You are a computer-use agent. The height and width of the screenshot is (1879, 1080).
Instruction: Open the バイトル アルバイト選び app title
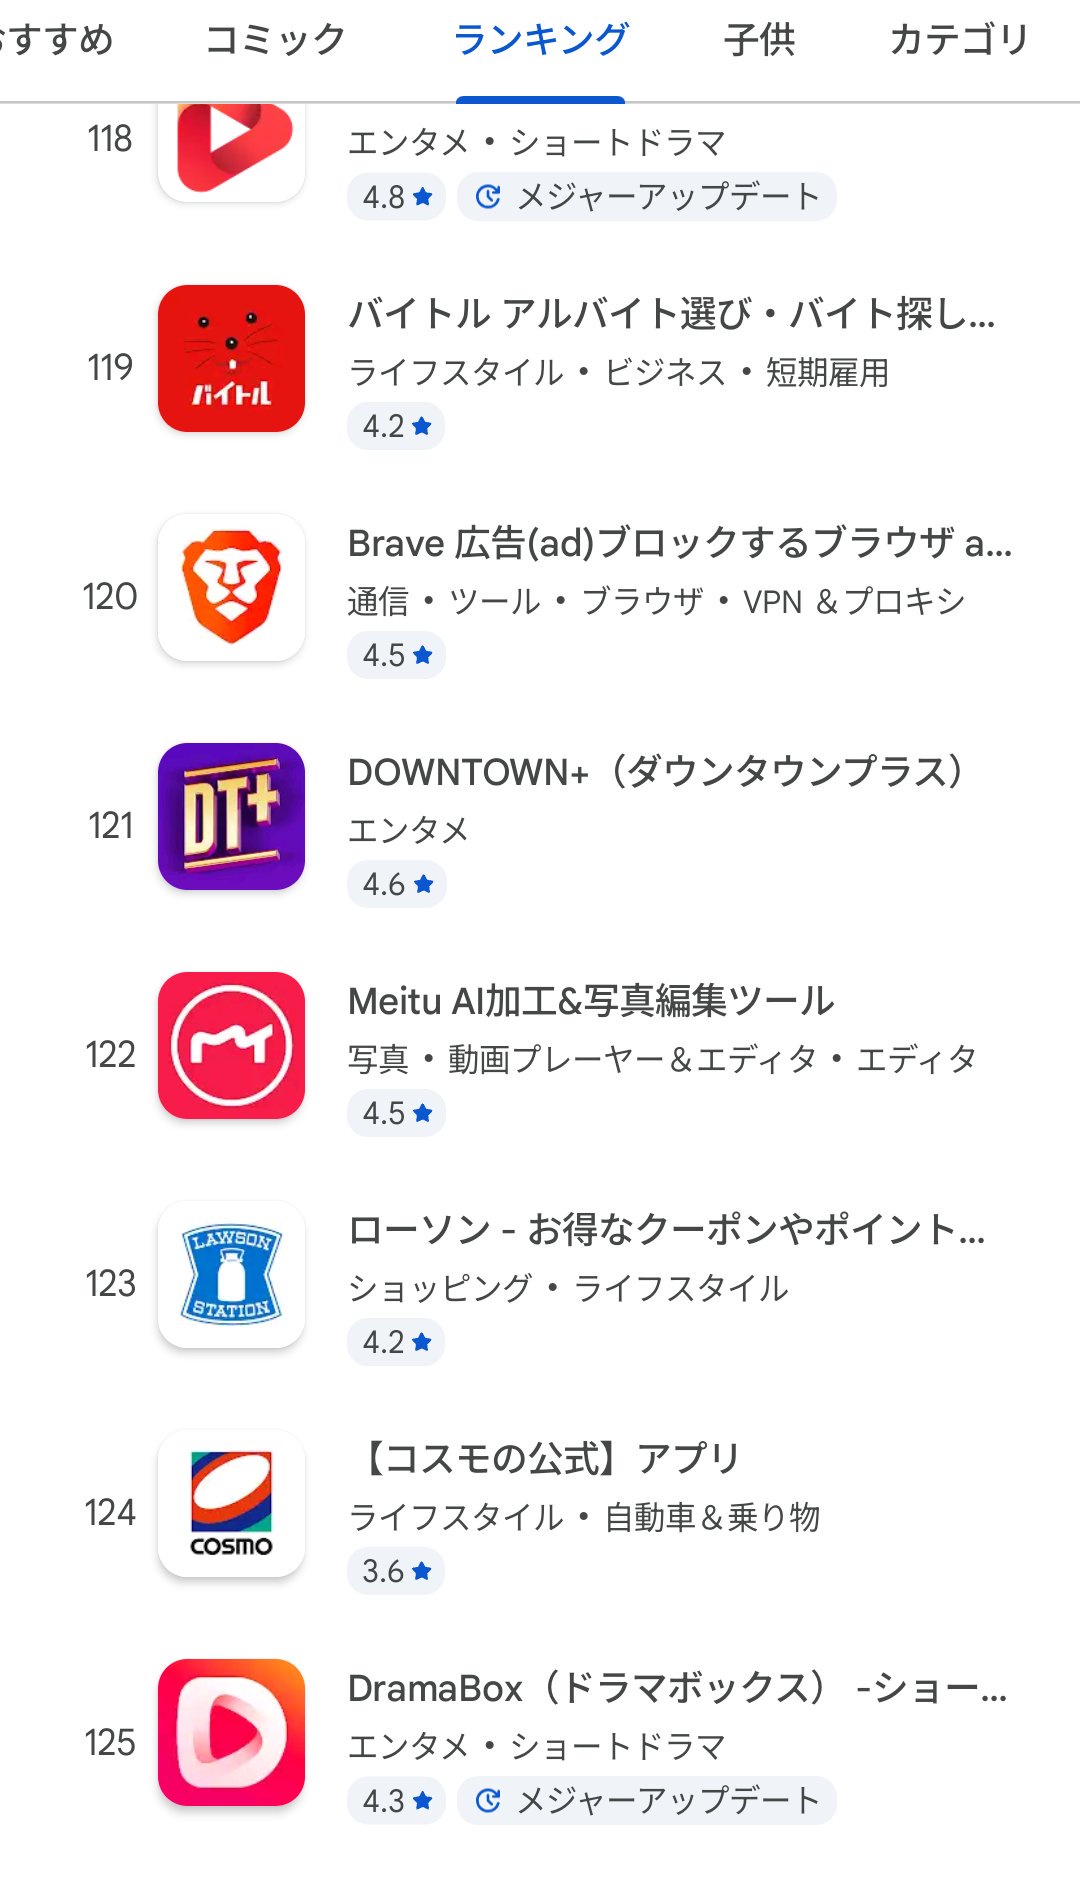(671, 314)
